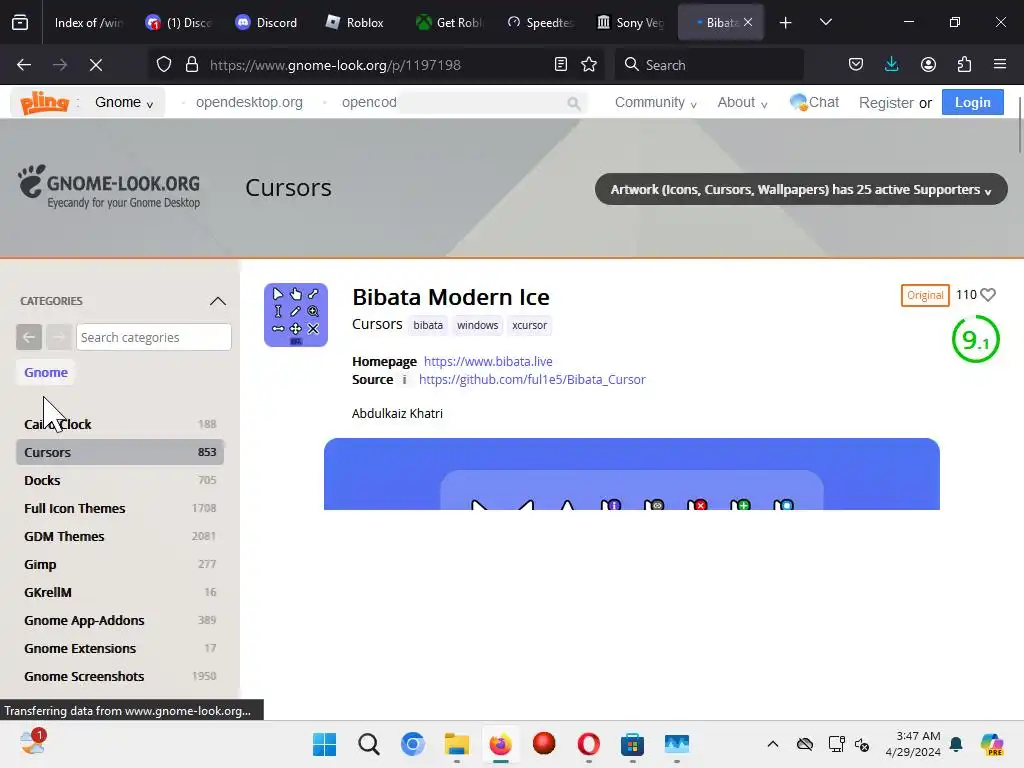
Task: Switch to the Index of /win tab
Action: [87, 23]
